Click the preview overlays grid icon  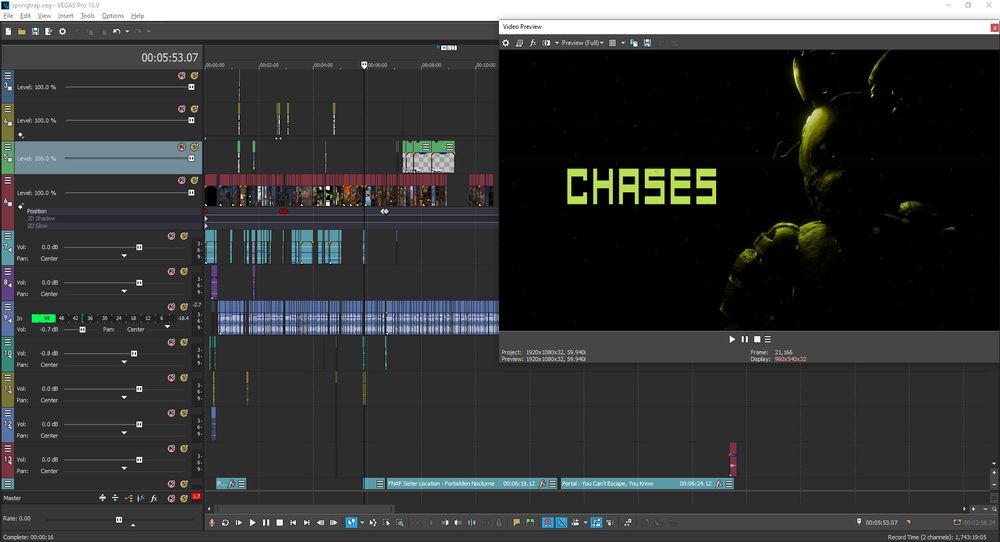pyautogui.click(x=612, y=43)
